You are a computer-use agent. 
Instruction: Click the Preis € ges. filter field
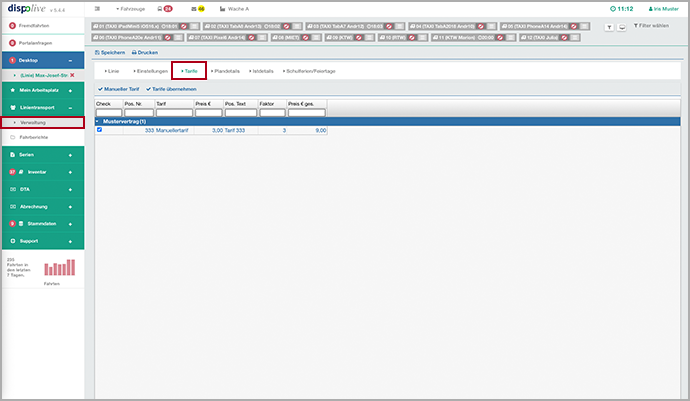pos(307,113)
